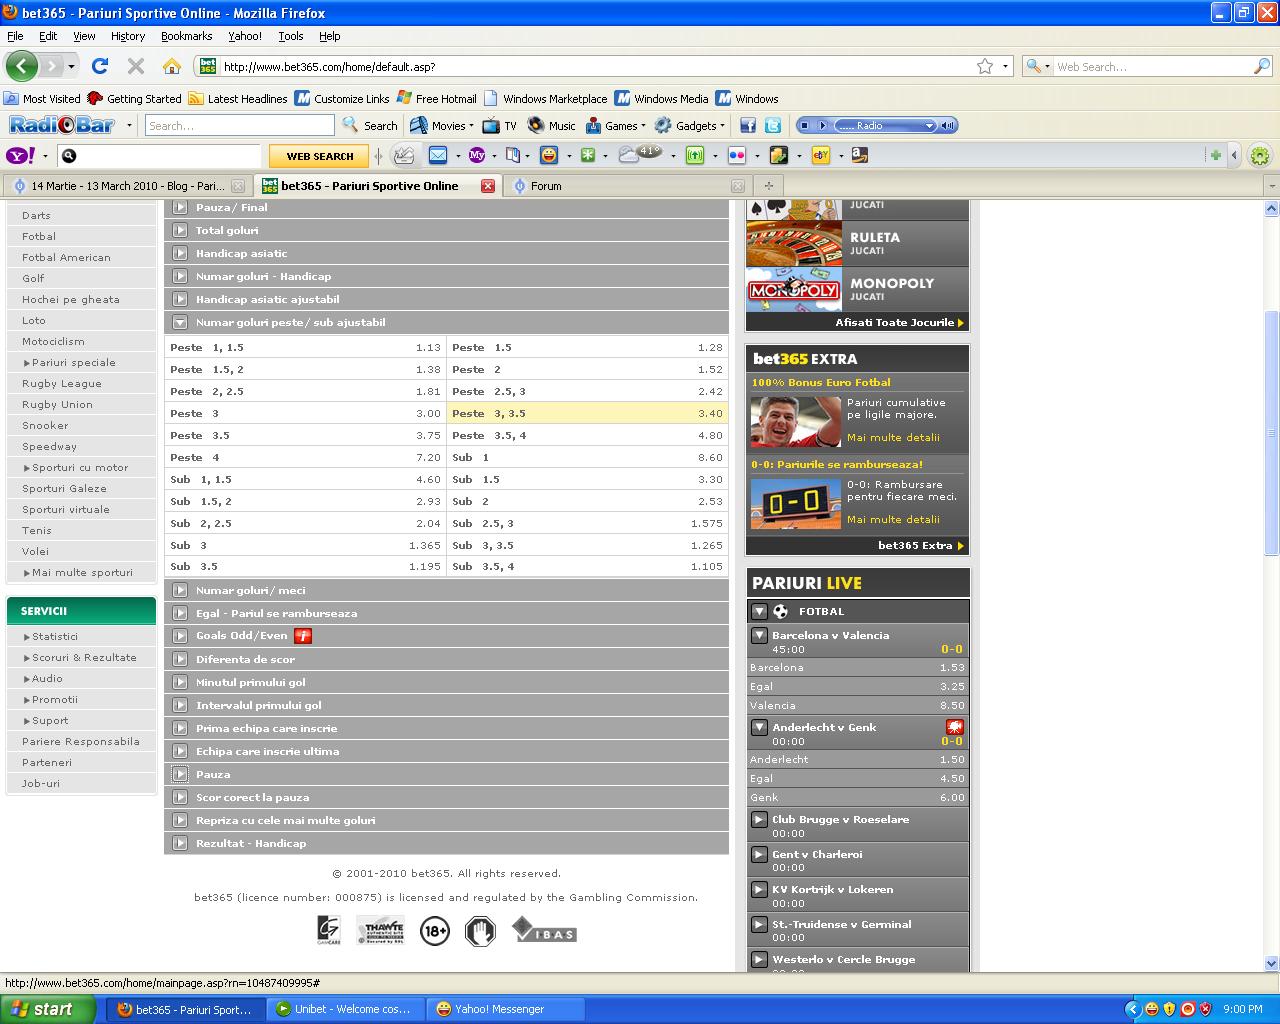Screen dimensions: 1280x1024
Task: Click the football icon next to FOTBAL
Action: pyautogui.click(x=781, y=611)
